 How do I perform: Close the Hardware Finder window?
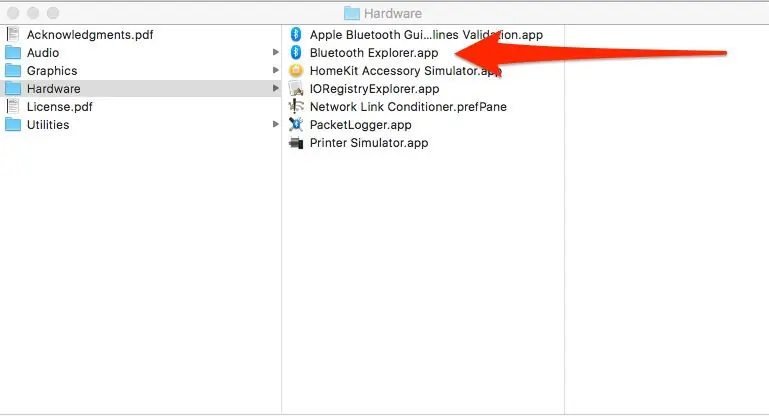13,13
